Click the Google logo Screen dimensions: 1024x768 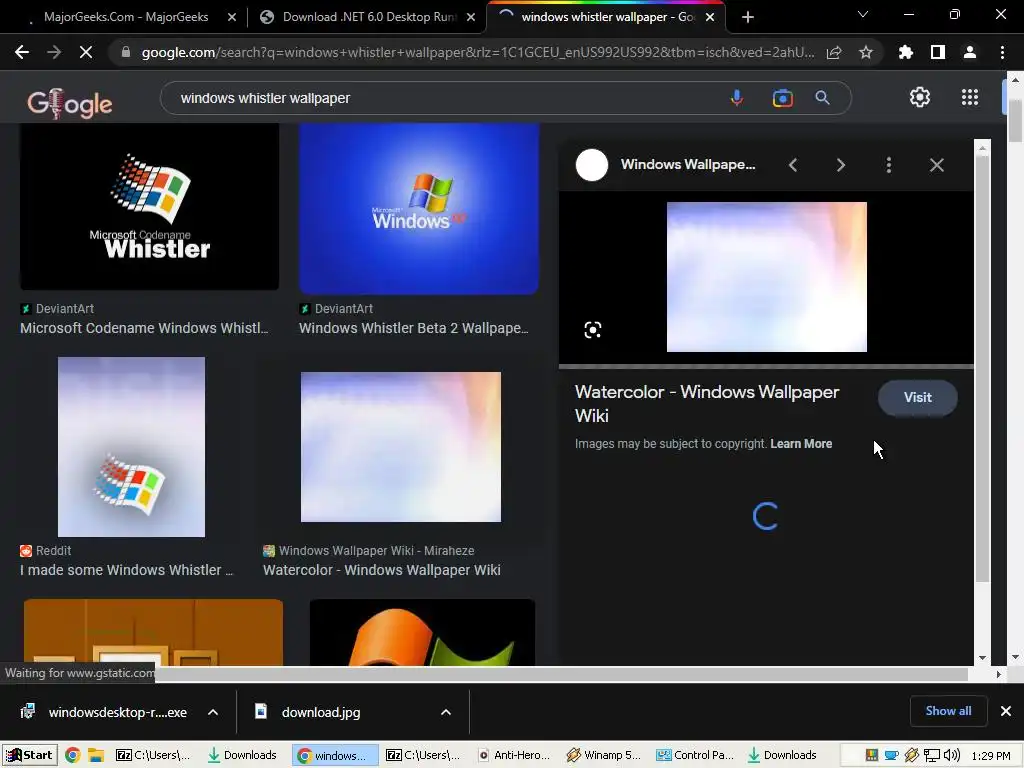tap(69, 103)
